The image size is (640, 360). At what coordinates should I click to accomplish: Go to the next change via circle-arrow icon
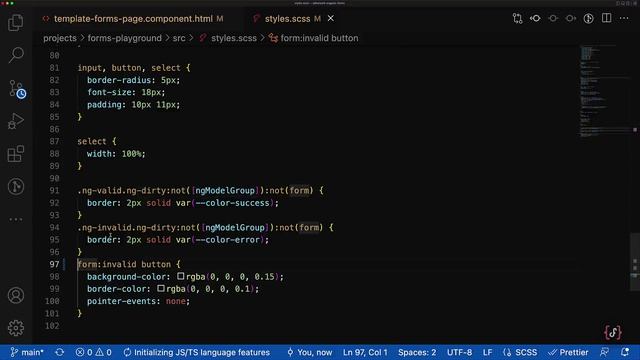[x=571, y=18]
